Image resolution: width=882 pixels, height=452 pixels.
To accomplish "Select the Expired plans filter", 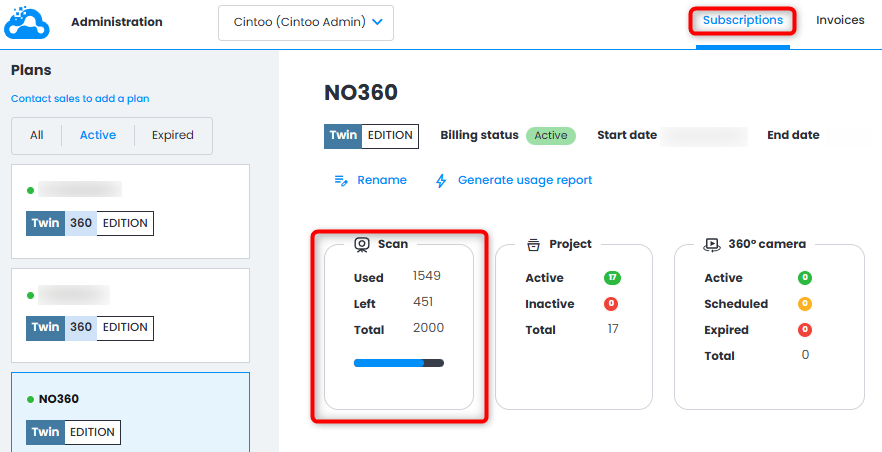I will 173,135.
